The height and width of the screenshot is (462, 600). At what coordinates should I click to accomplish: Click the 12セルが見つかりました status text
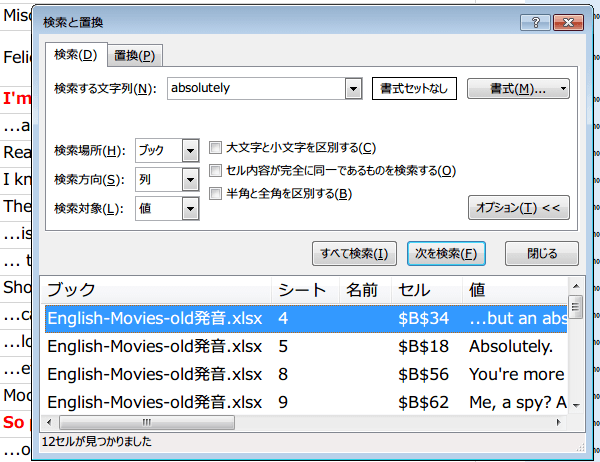[x=96, y=442]
